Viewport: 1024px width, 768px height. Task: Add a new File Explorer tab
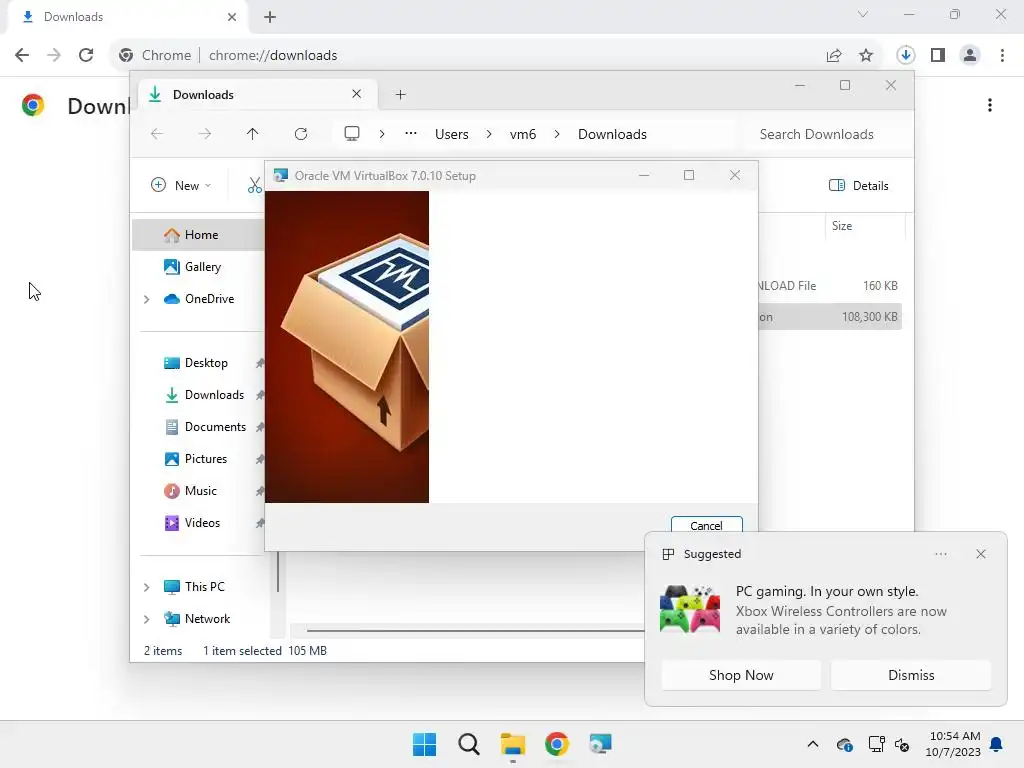pyautogui.click(x=400, y=95)
